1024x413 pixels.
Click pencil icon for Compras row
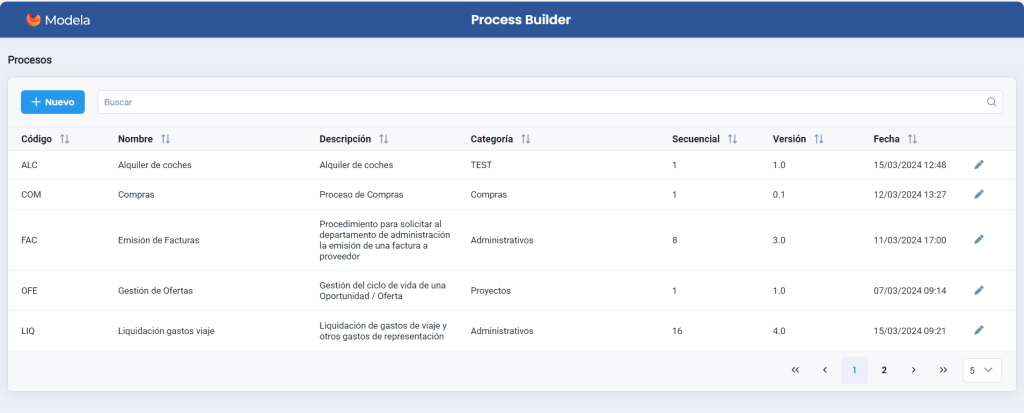tap(979, 194)
